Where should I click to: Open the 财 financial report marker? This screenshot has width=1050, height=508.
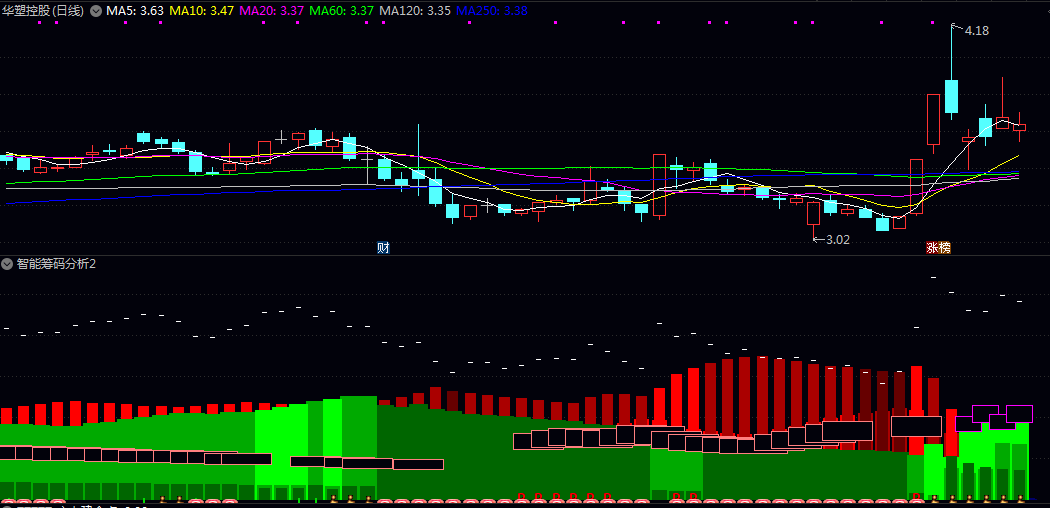(x=383, y=248)
